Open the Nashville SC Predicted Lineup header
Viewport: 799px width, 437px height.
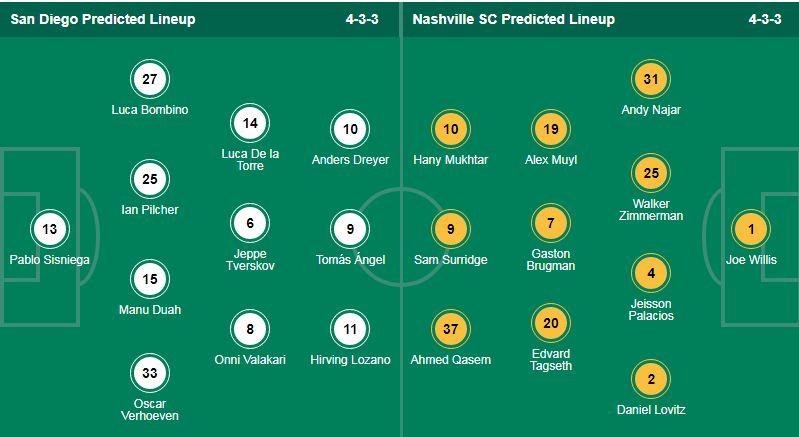tap(513, 19)
